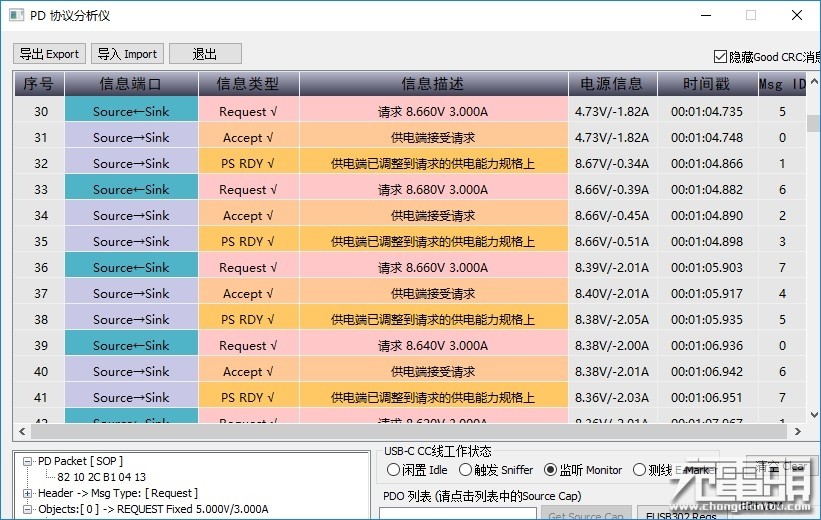Image resolution: width=821 pixels, height=520 pixels.
Task: Click the PD analyzer app icon in title bar
Action: click(16, 15)
